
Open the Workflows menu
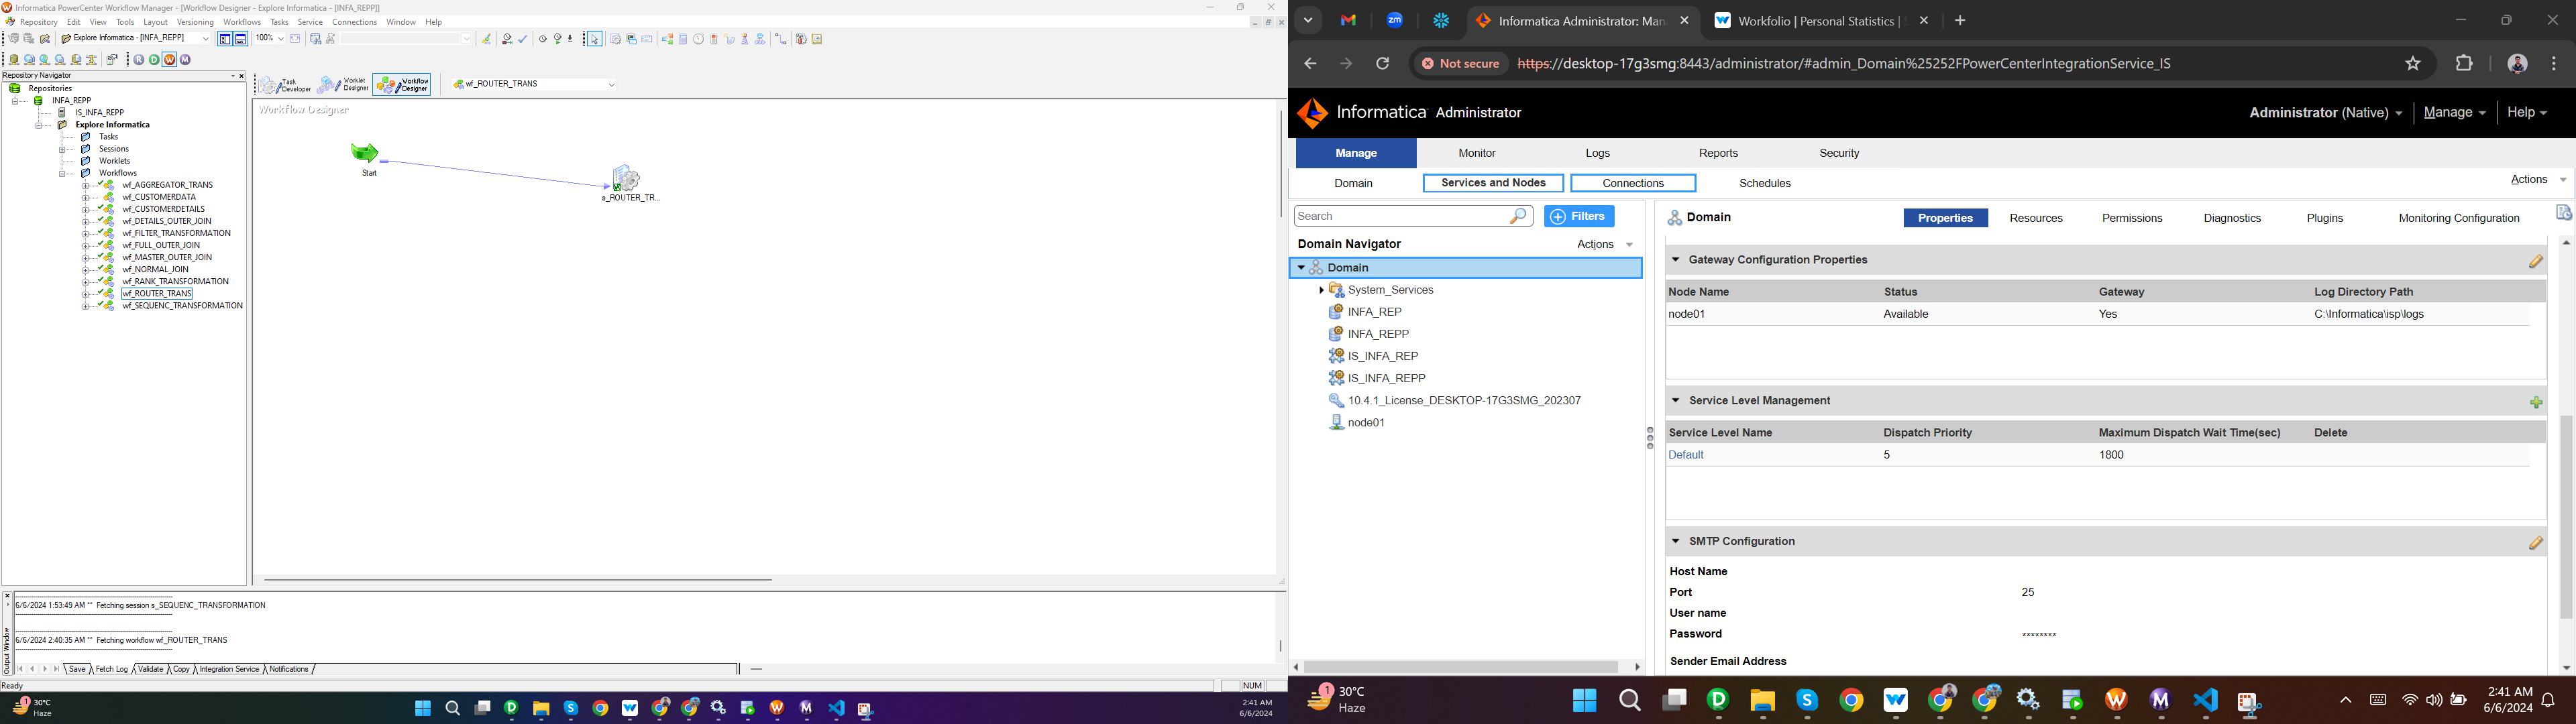[x=242, y=22]
